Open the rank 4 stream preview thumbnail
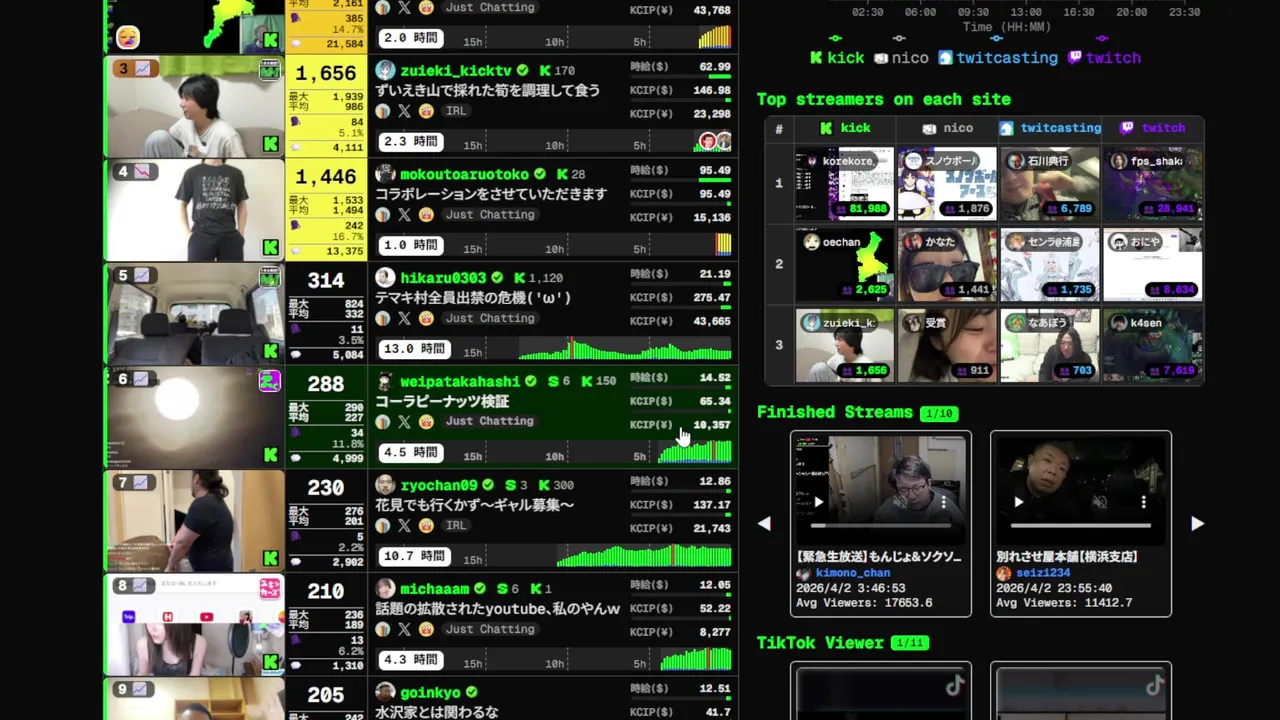 click(194, 210)
